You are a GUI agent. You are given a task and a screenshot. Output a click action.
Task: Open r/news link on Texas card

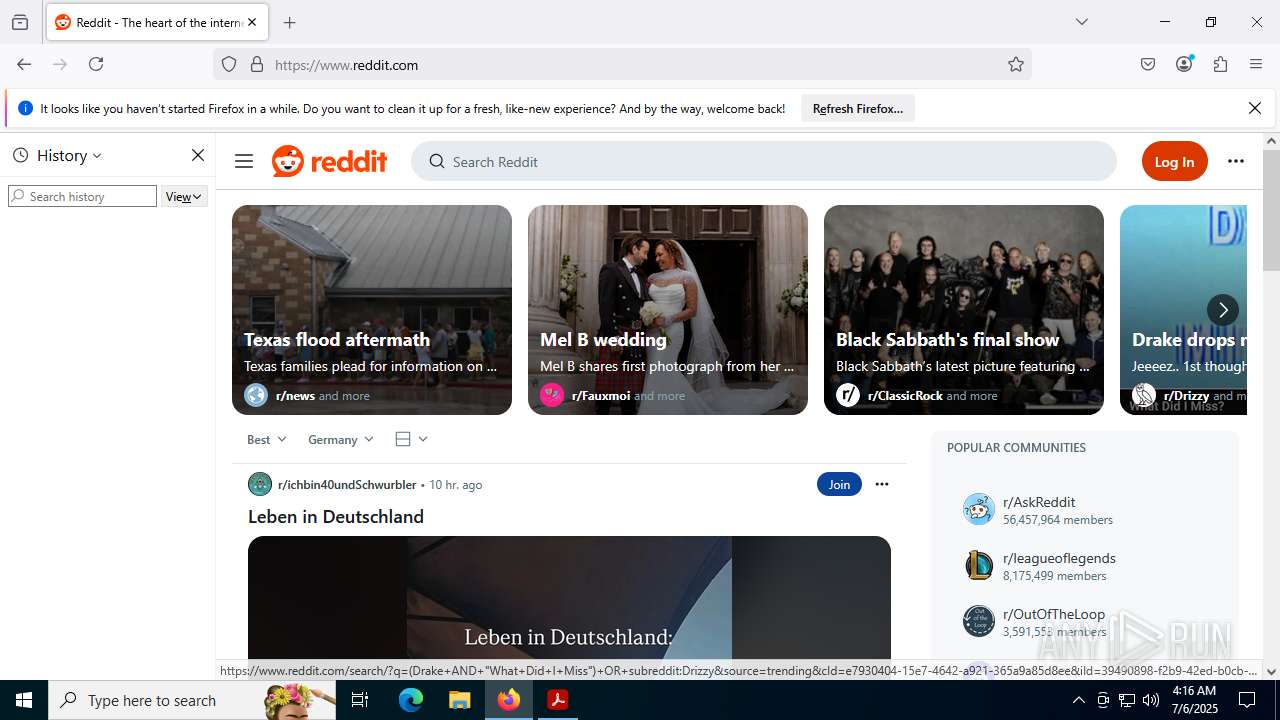coord(295,396)
